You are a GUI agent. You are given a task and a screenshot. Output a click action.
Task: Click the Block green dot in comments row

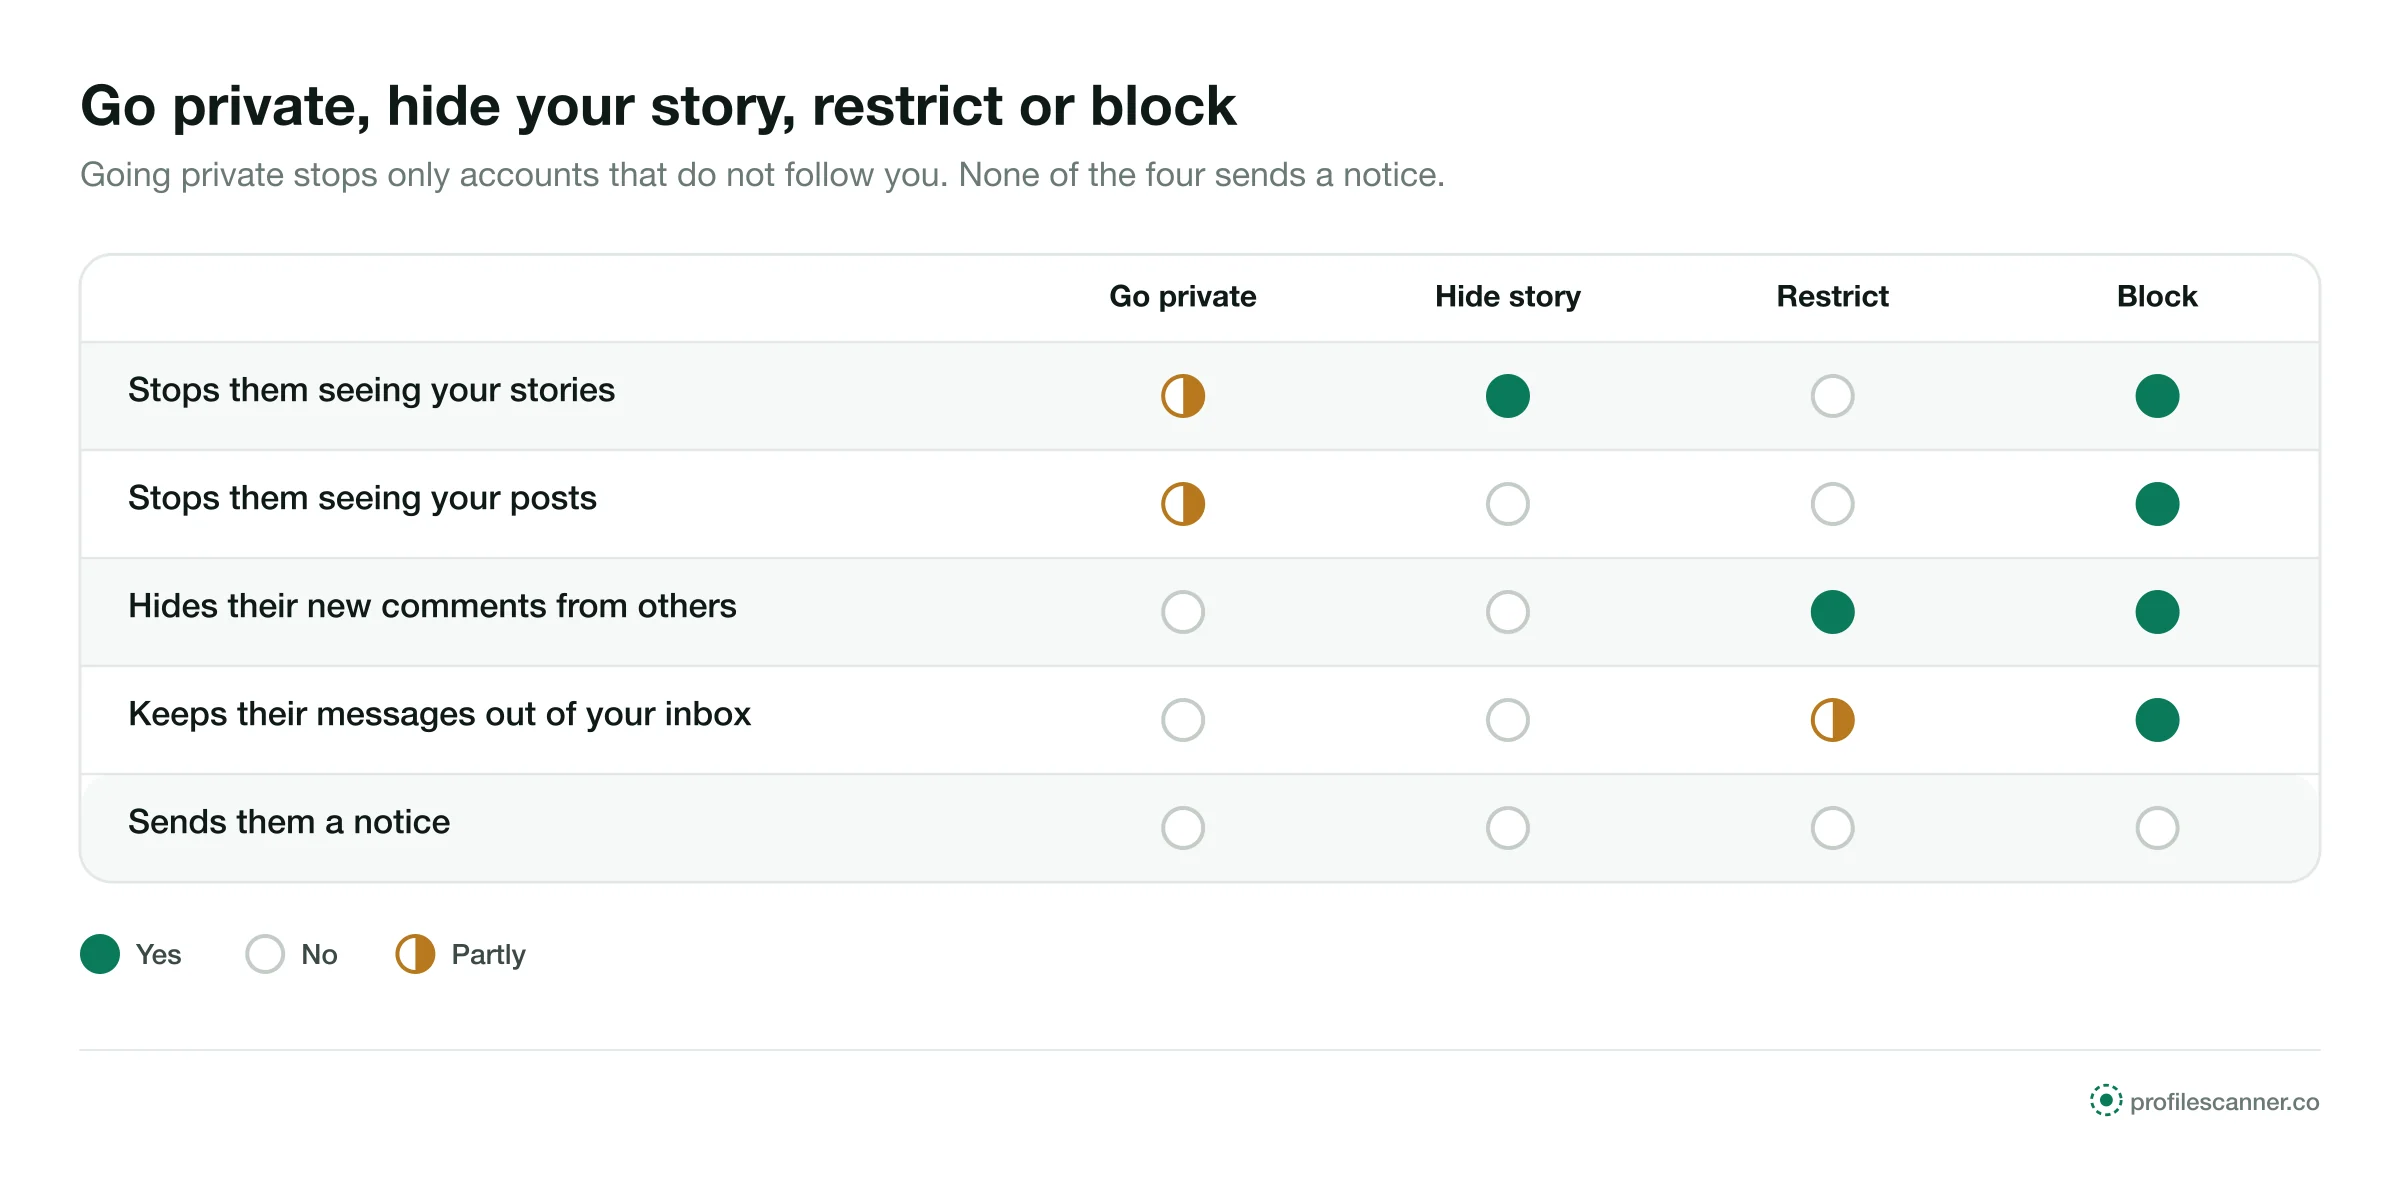click(2158, 612)
